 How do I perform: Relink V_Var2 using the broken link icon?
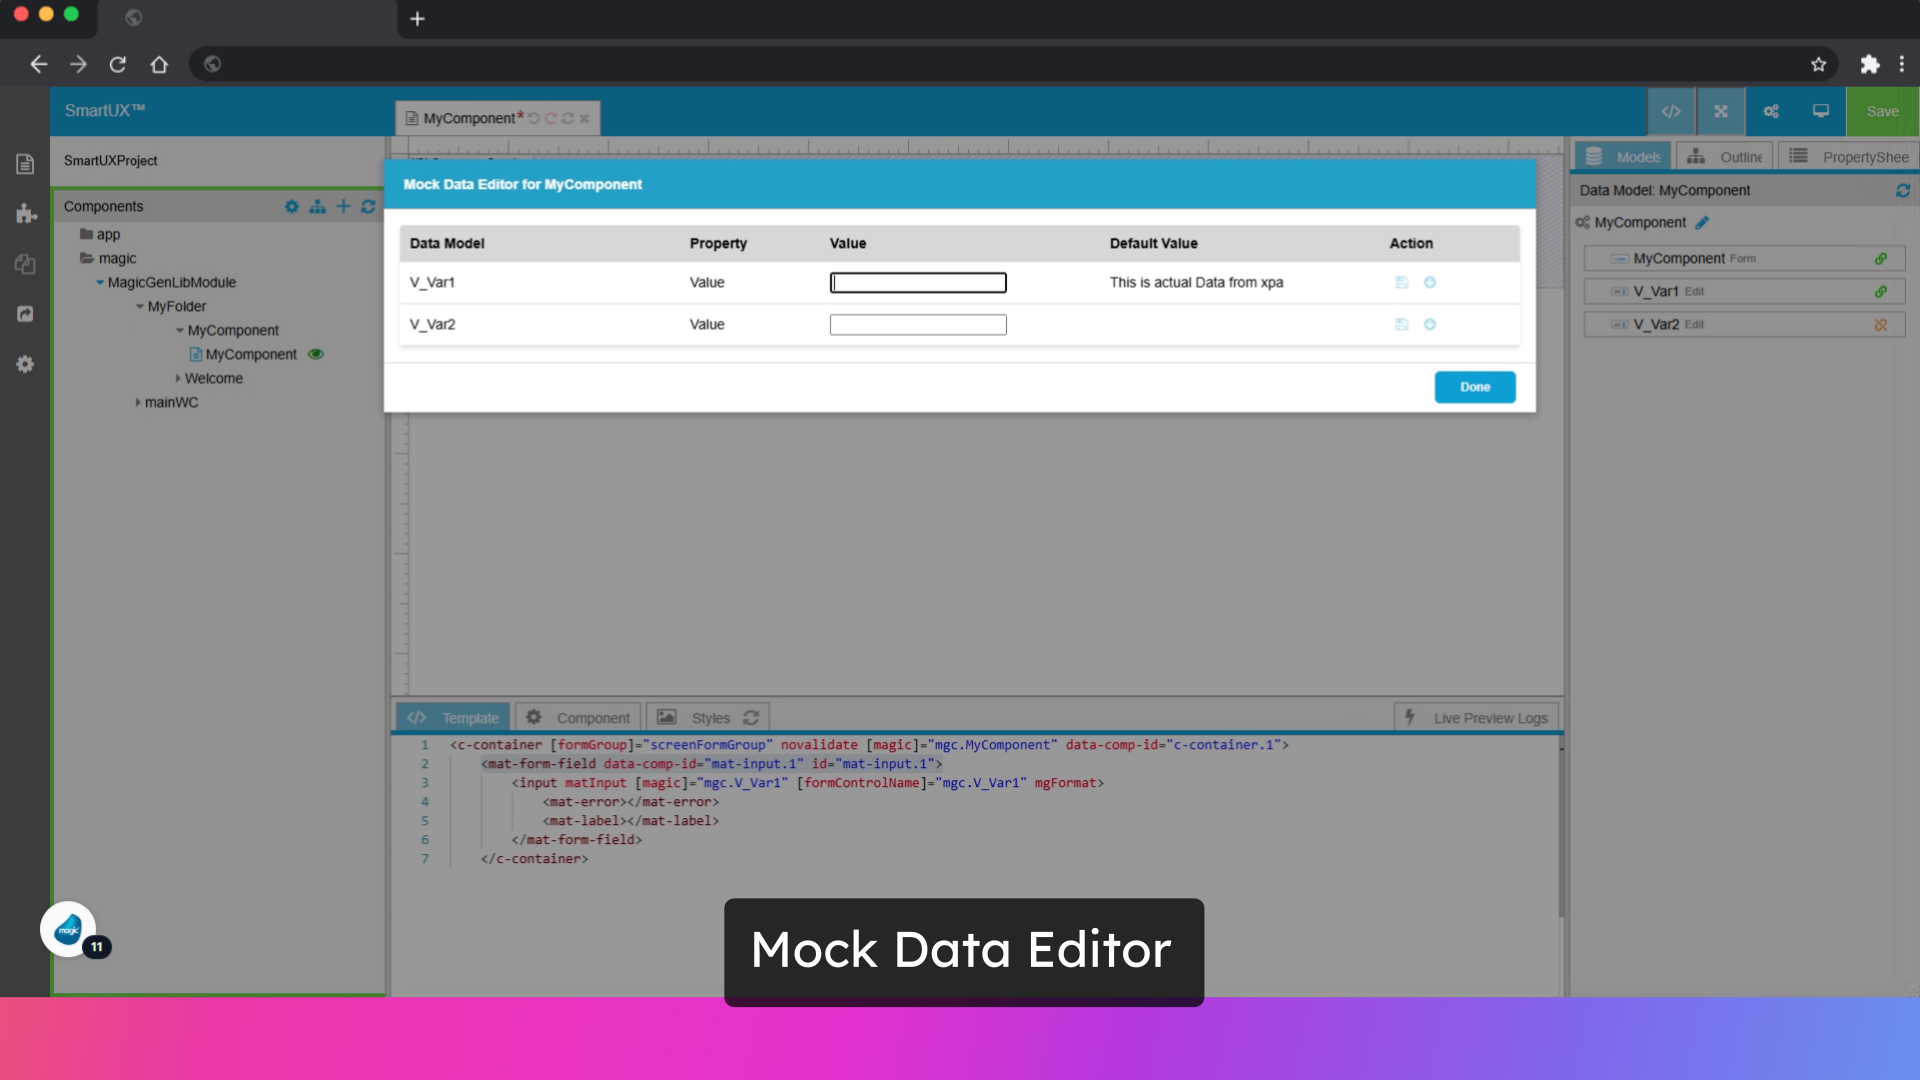point(1881,324)
